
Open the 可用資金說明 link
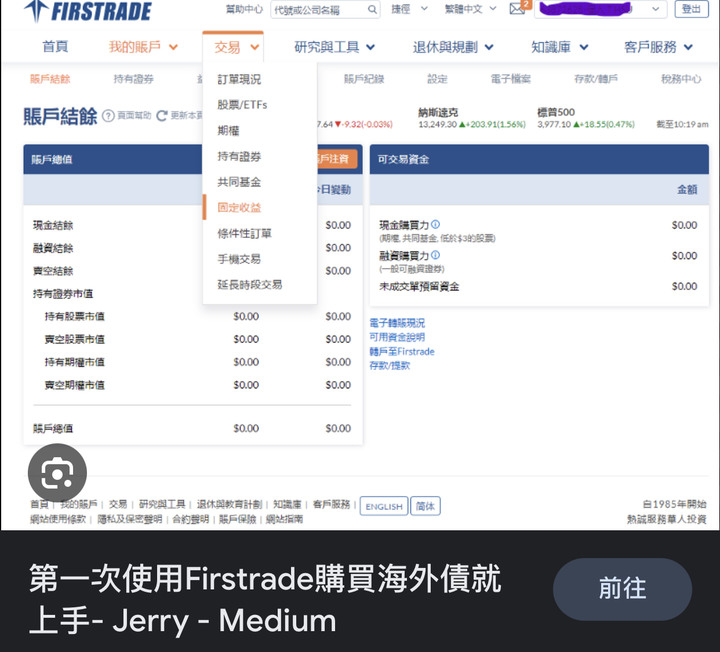(x=397, y=337)
